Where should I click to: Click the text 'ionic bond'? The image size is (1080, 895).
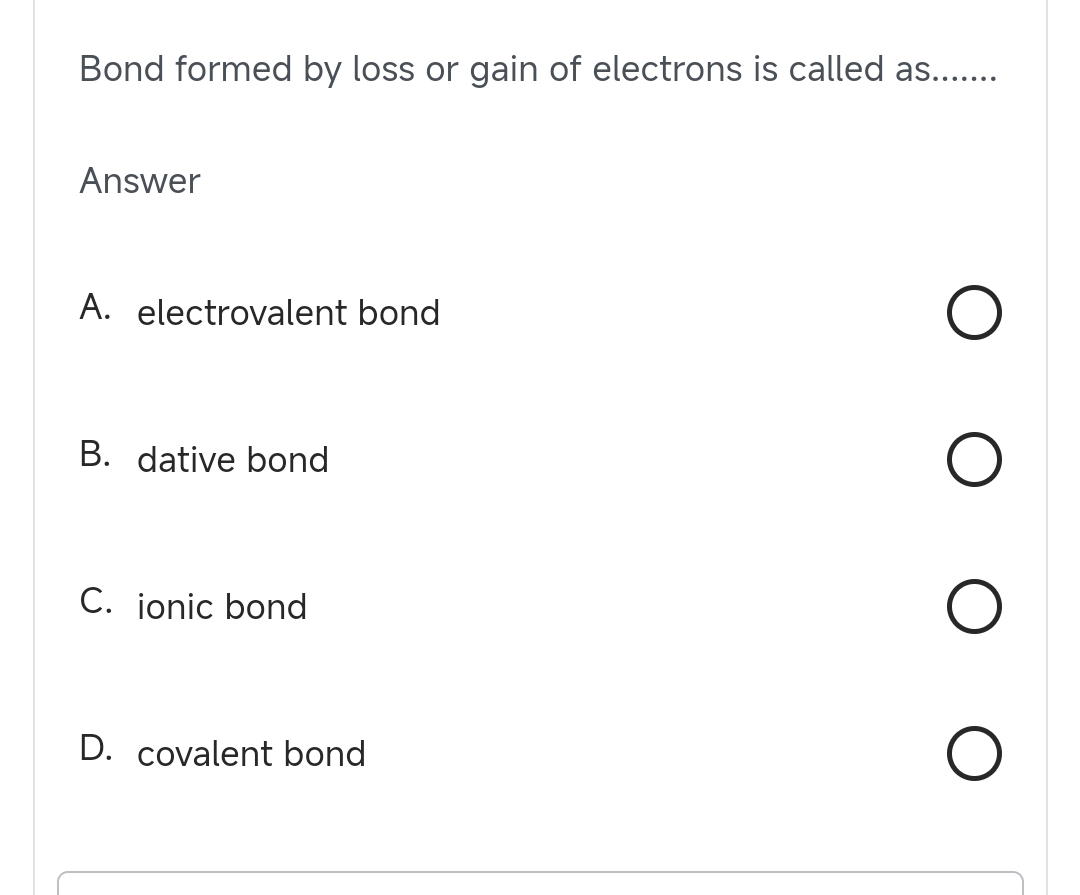[x=221, y=606]
